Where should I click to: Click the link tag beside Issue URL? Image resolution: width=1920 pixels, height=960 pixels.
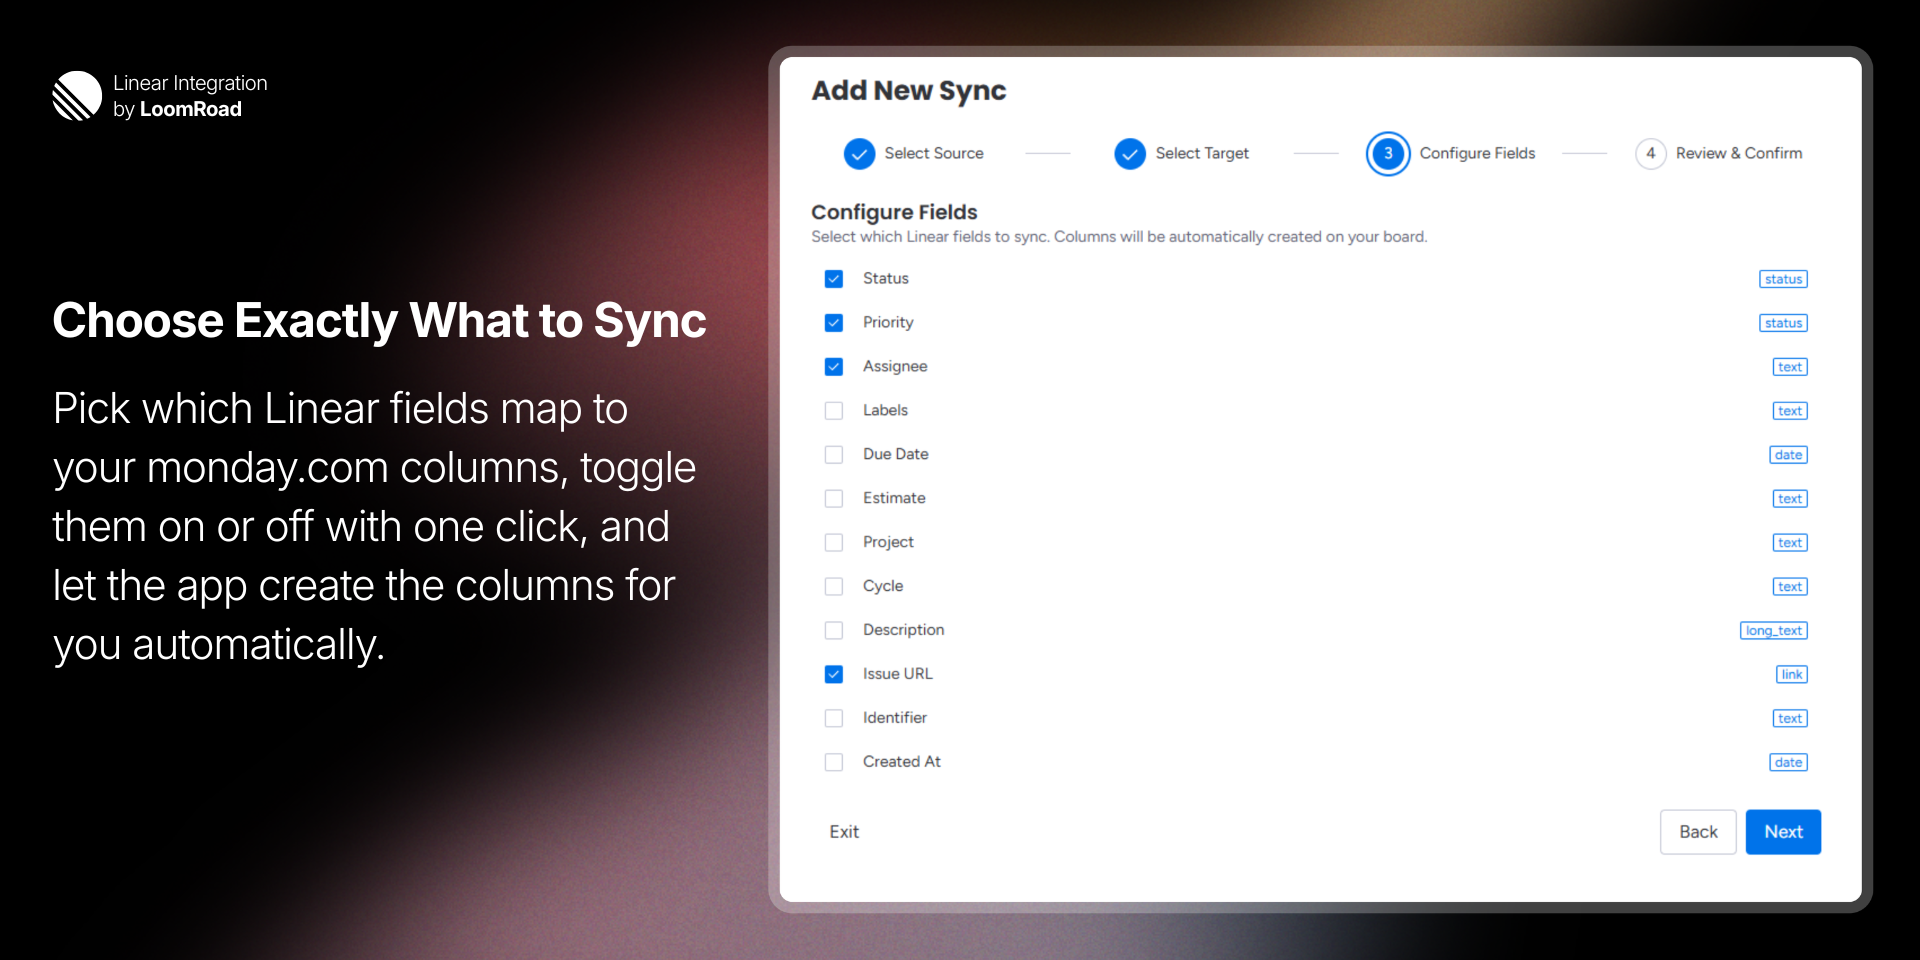tap(1791, 675)
